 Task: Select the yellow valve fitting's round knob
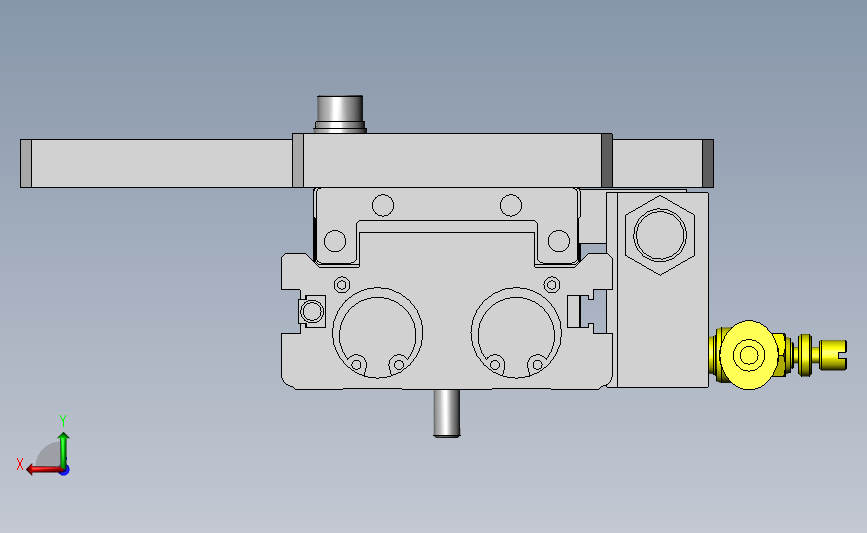749,355
